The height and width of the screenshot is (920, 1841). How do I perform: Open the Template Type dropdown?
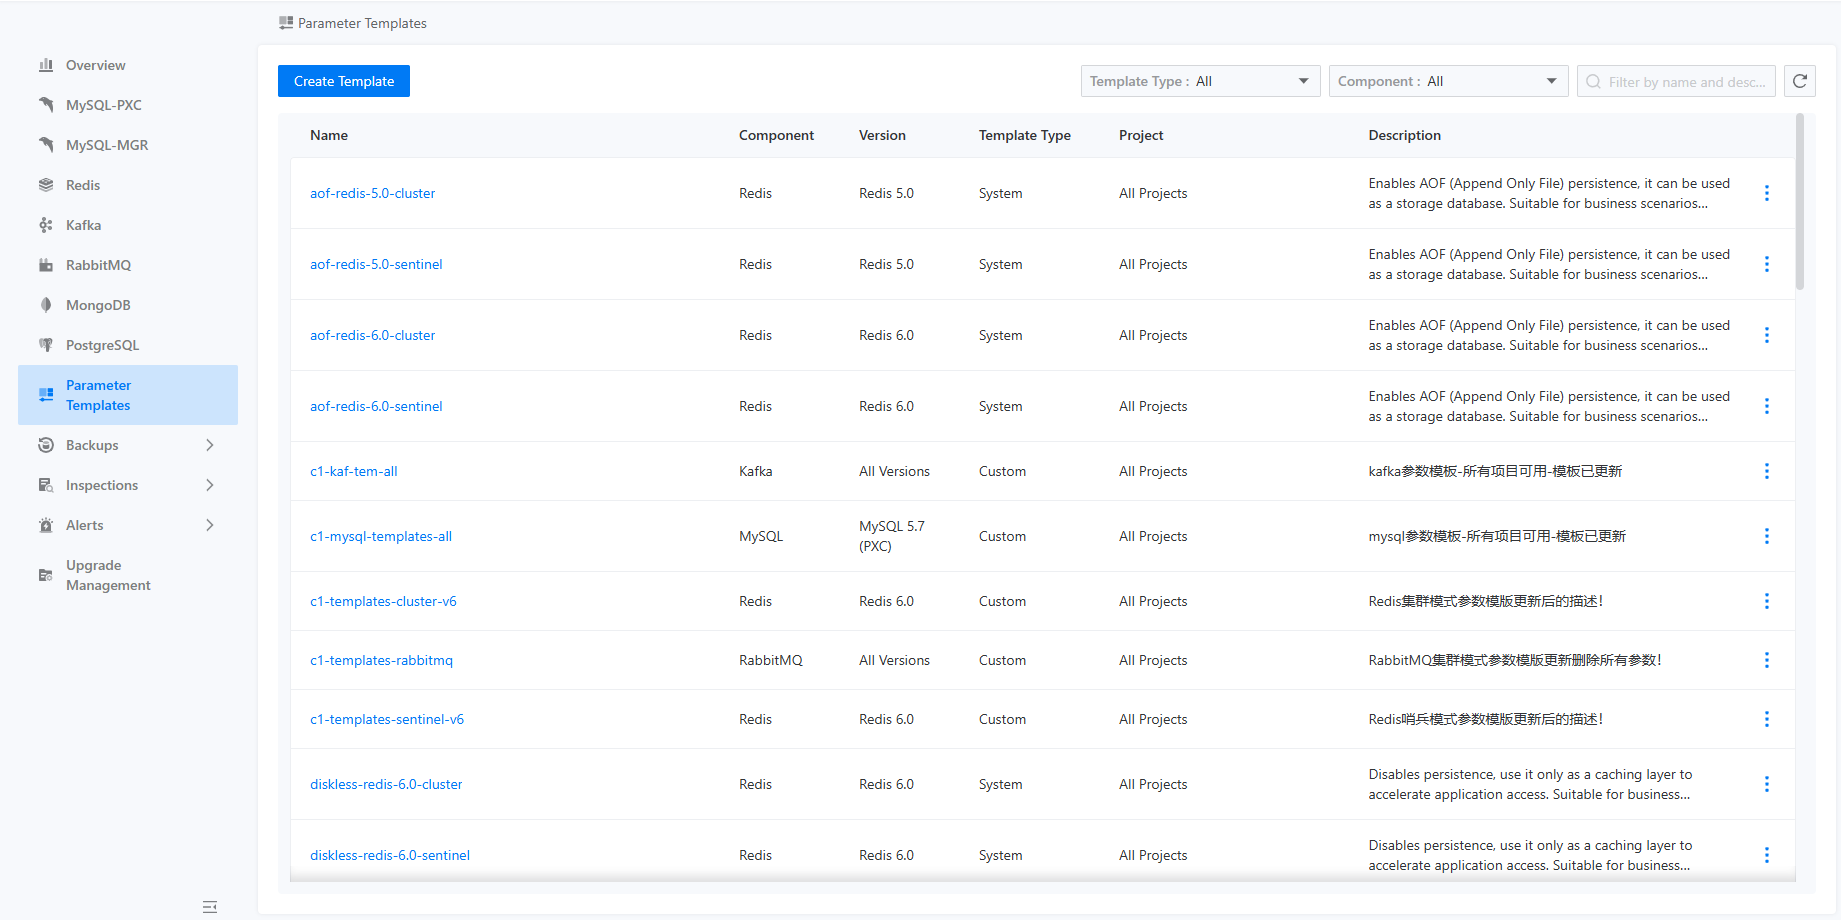(x=1200, y=81)
